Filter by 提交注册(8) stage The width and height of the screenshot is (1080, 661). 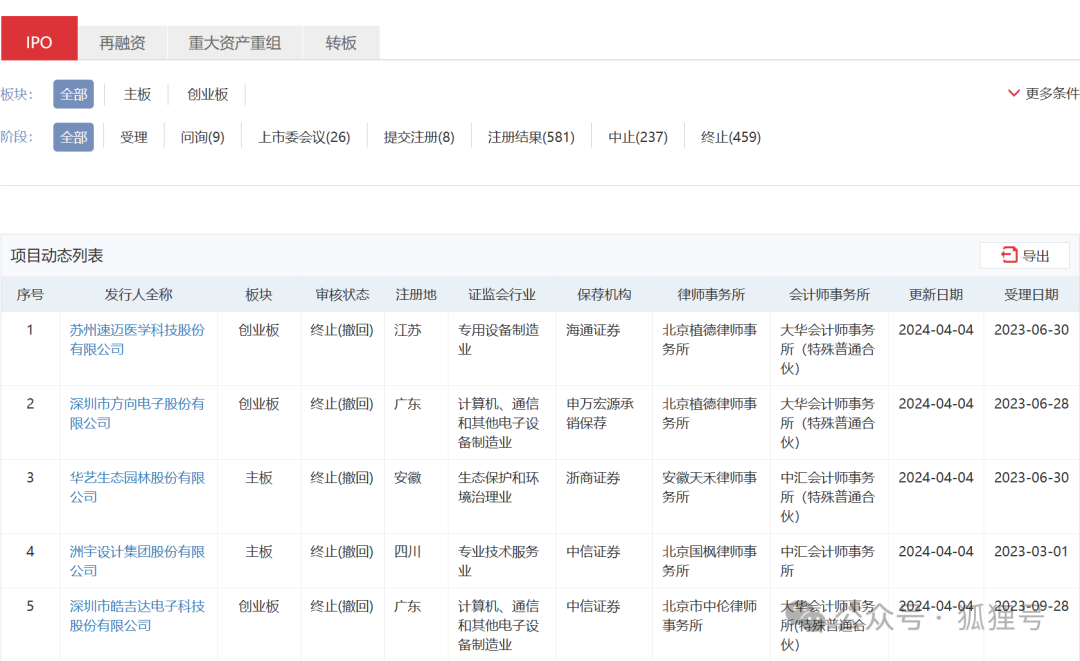(419, 136)
